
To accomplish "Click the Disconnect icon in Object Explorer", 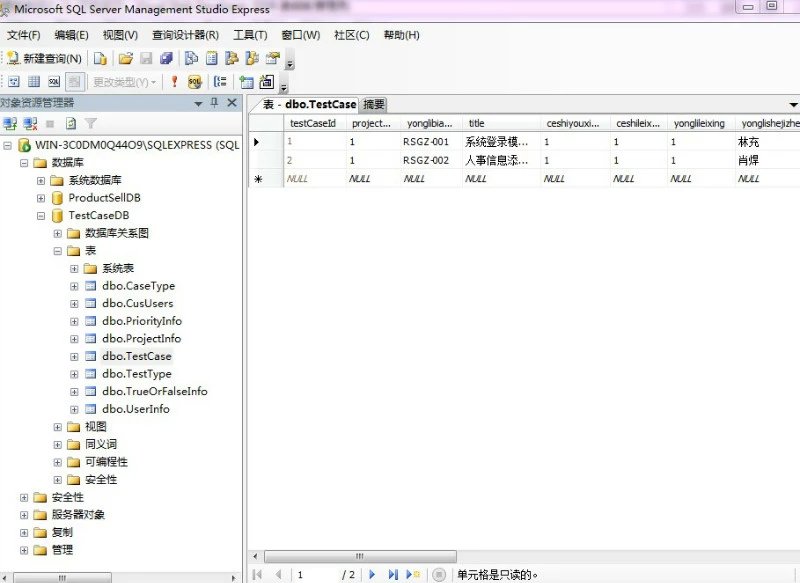I will [x=31, y=123].
